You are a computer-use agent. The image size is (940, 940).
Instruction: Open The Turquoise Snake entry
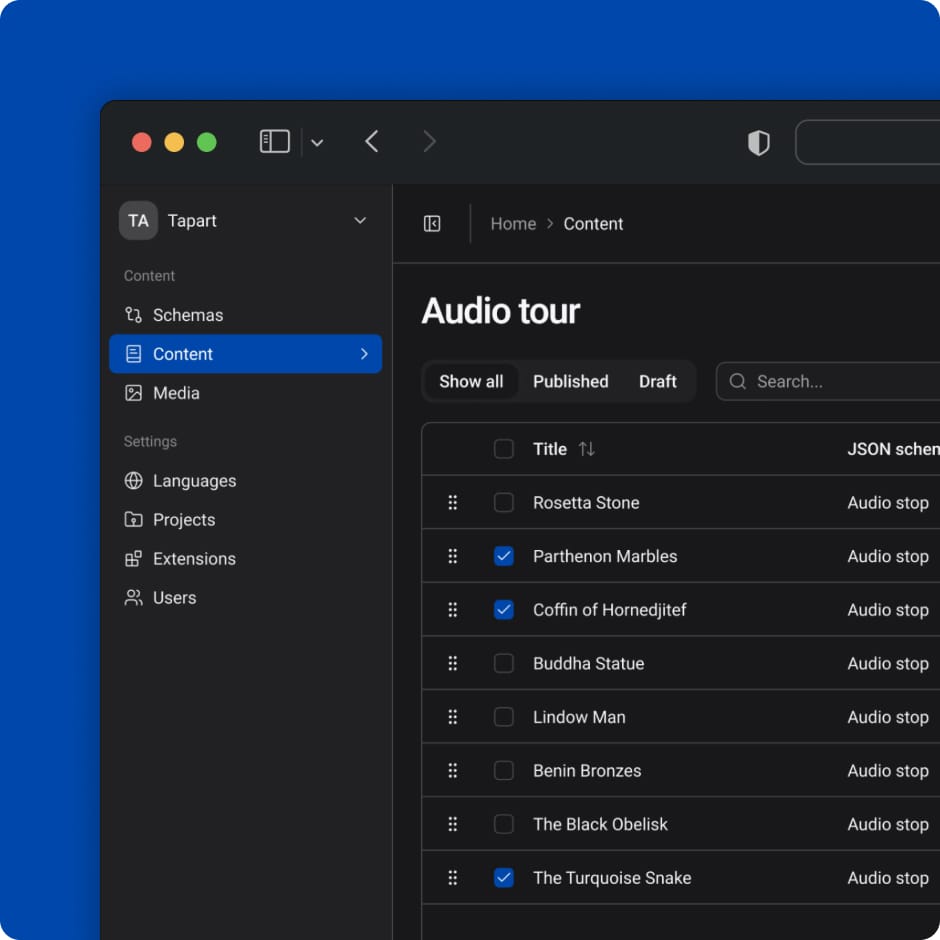(612, 878)
